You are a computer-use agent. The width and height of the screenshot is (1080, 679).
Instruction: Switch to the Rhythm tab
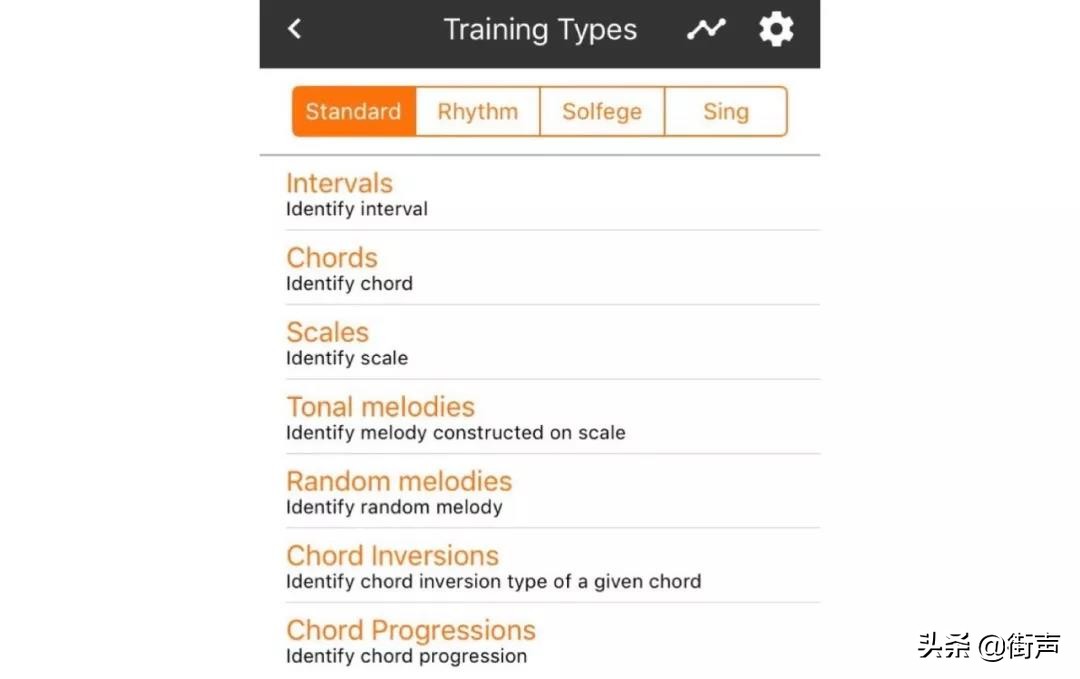point(477,111)
